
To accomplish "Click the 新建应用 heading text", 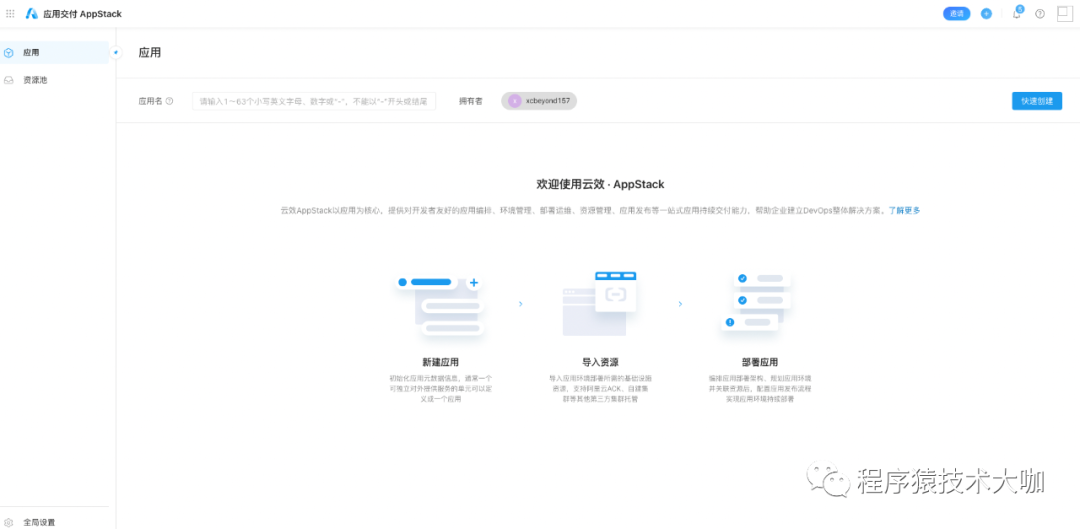I will coord(441,362).
